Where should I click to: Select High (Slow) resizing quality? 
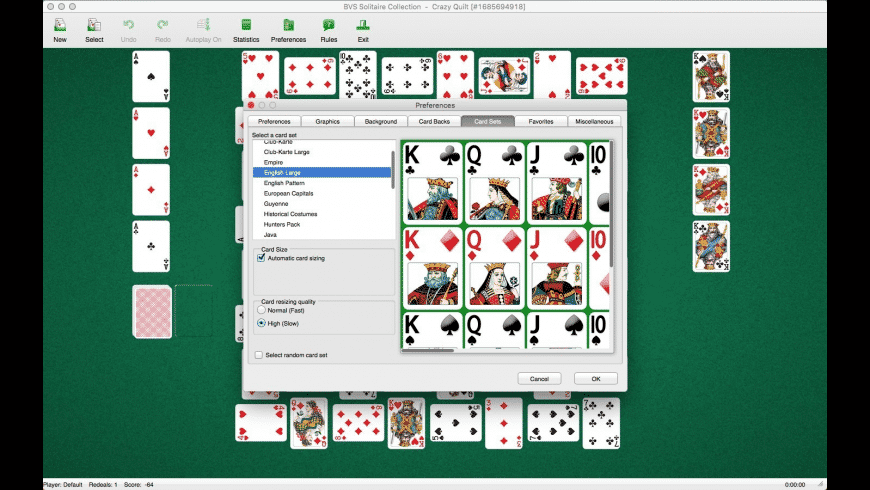(261, 323)
